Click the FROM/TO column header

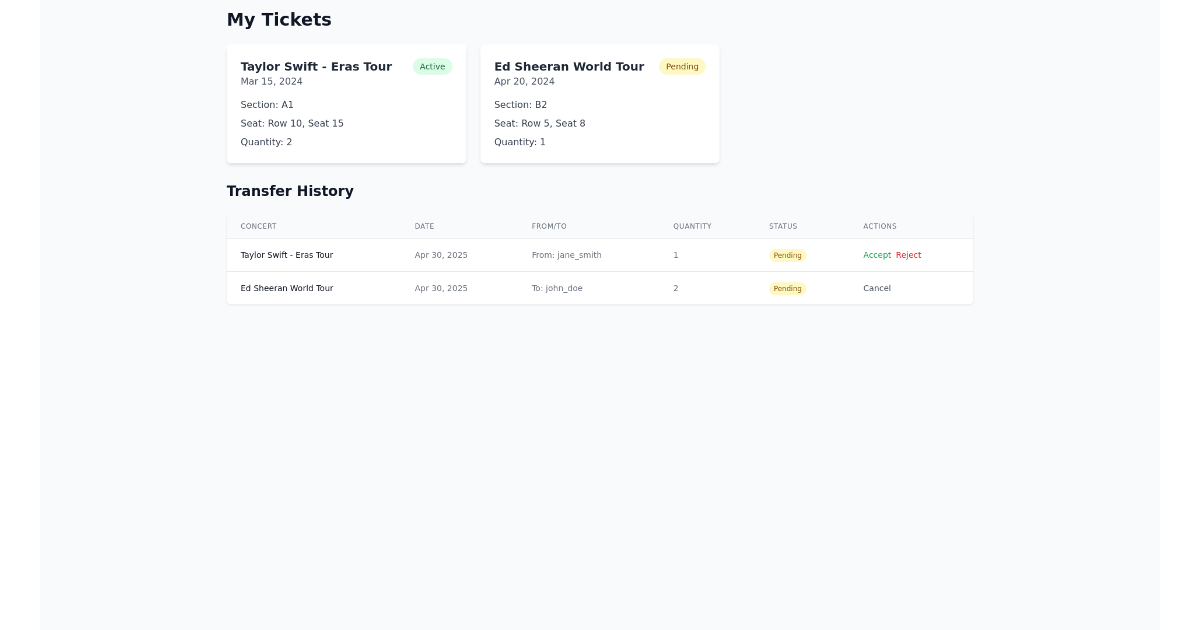tap(549, 226)
